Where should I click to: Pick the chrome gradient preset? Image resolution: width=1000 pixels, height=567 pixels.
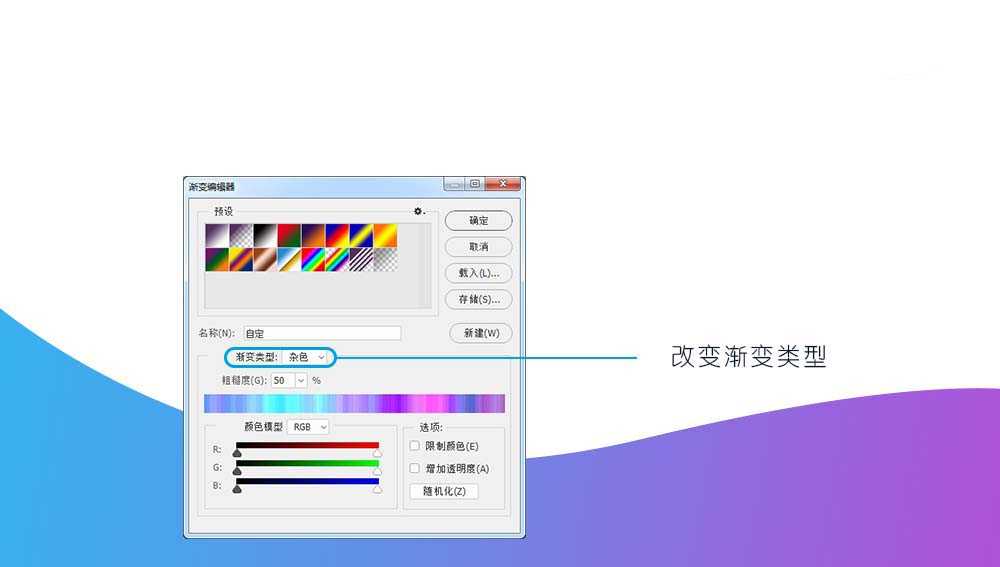pos(289,260)
